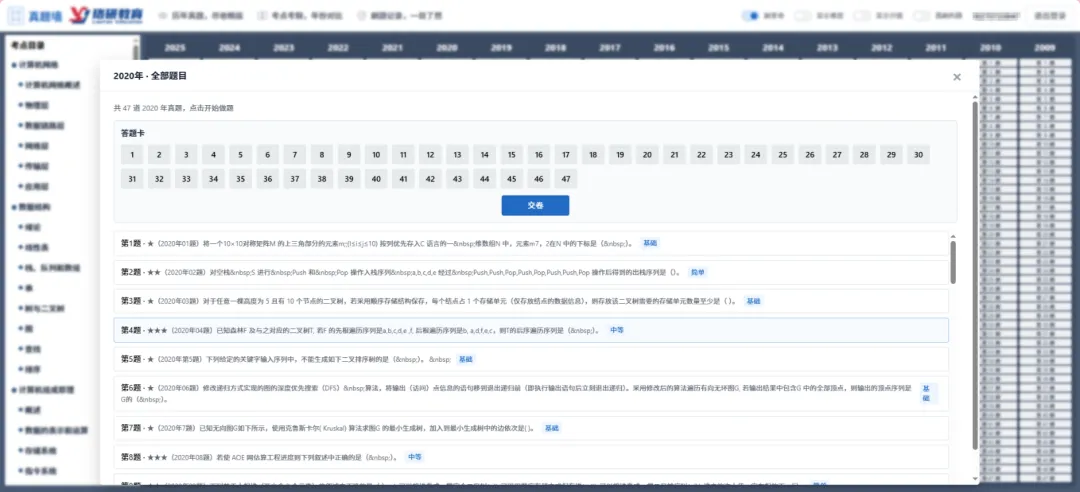Select the 2020 year column in background
The height and width of the screenshot is (492, 1080).
pos(446,48)
